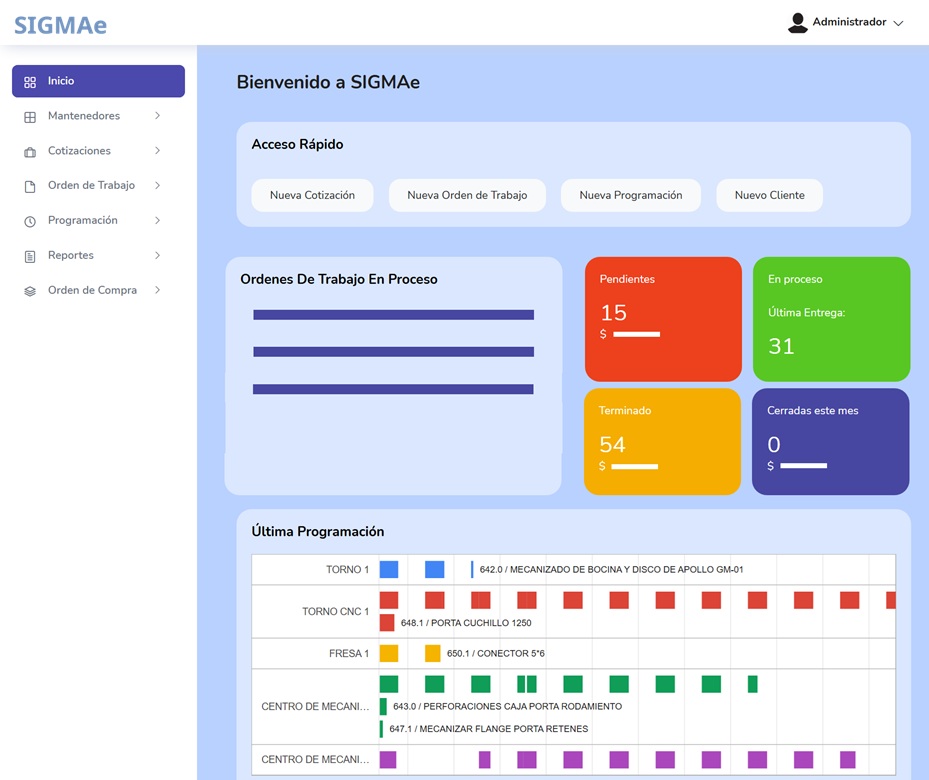This screenshot has width=929, height=780.
Task: Click the Programación clock icon
Action: 30,221
